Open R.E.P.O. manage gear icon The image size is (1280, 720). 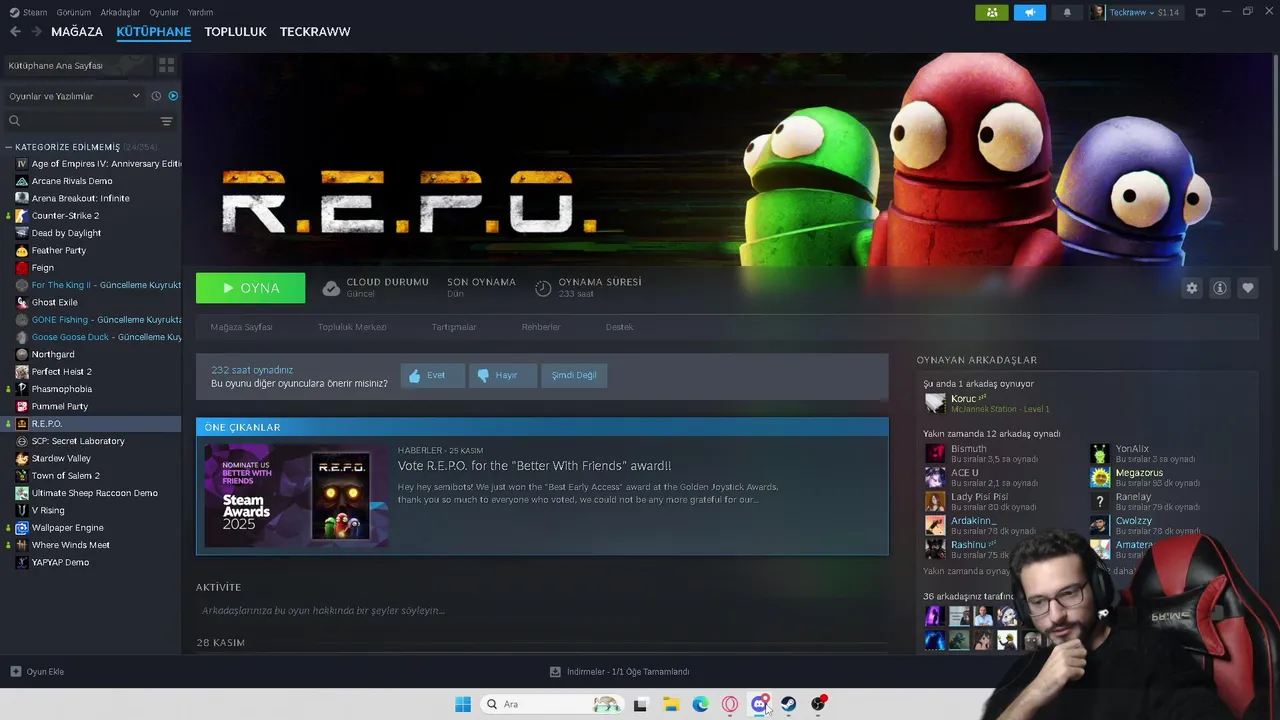(x=1192, y=288)
